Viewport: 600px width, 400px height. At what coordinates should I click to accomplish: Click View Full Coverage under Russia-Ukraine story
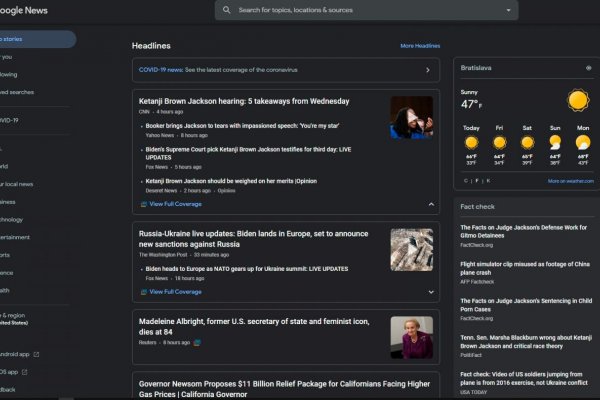(175, 292)
